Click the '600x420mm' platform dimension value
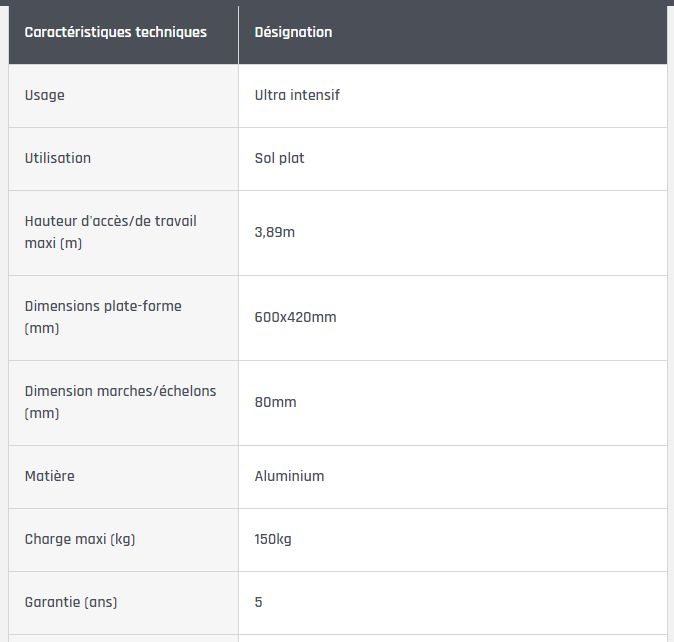Screen dimensions: 674x642 [295, 317]
